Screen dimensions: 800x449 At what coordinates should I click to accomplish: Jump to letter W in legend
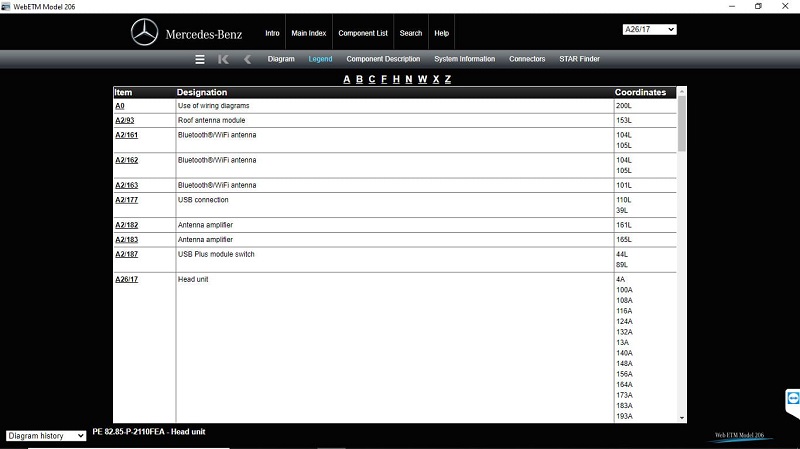(422, 79)
